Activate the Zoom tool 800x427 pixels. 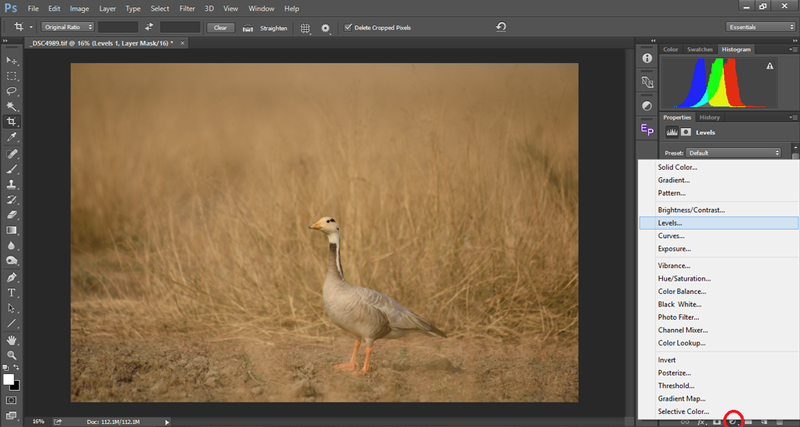coord(12,355)
